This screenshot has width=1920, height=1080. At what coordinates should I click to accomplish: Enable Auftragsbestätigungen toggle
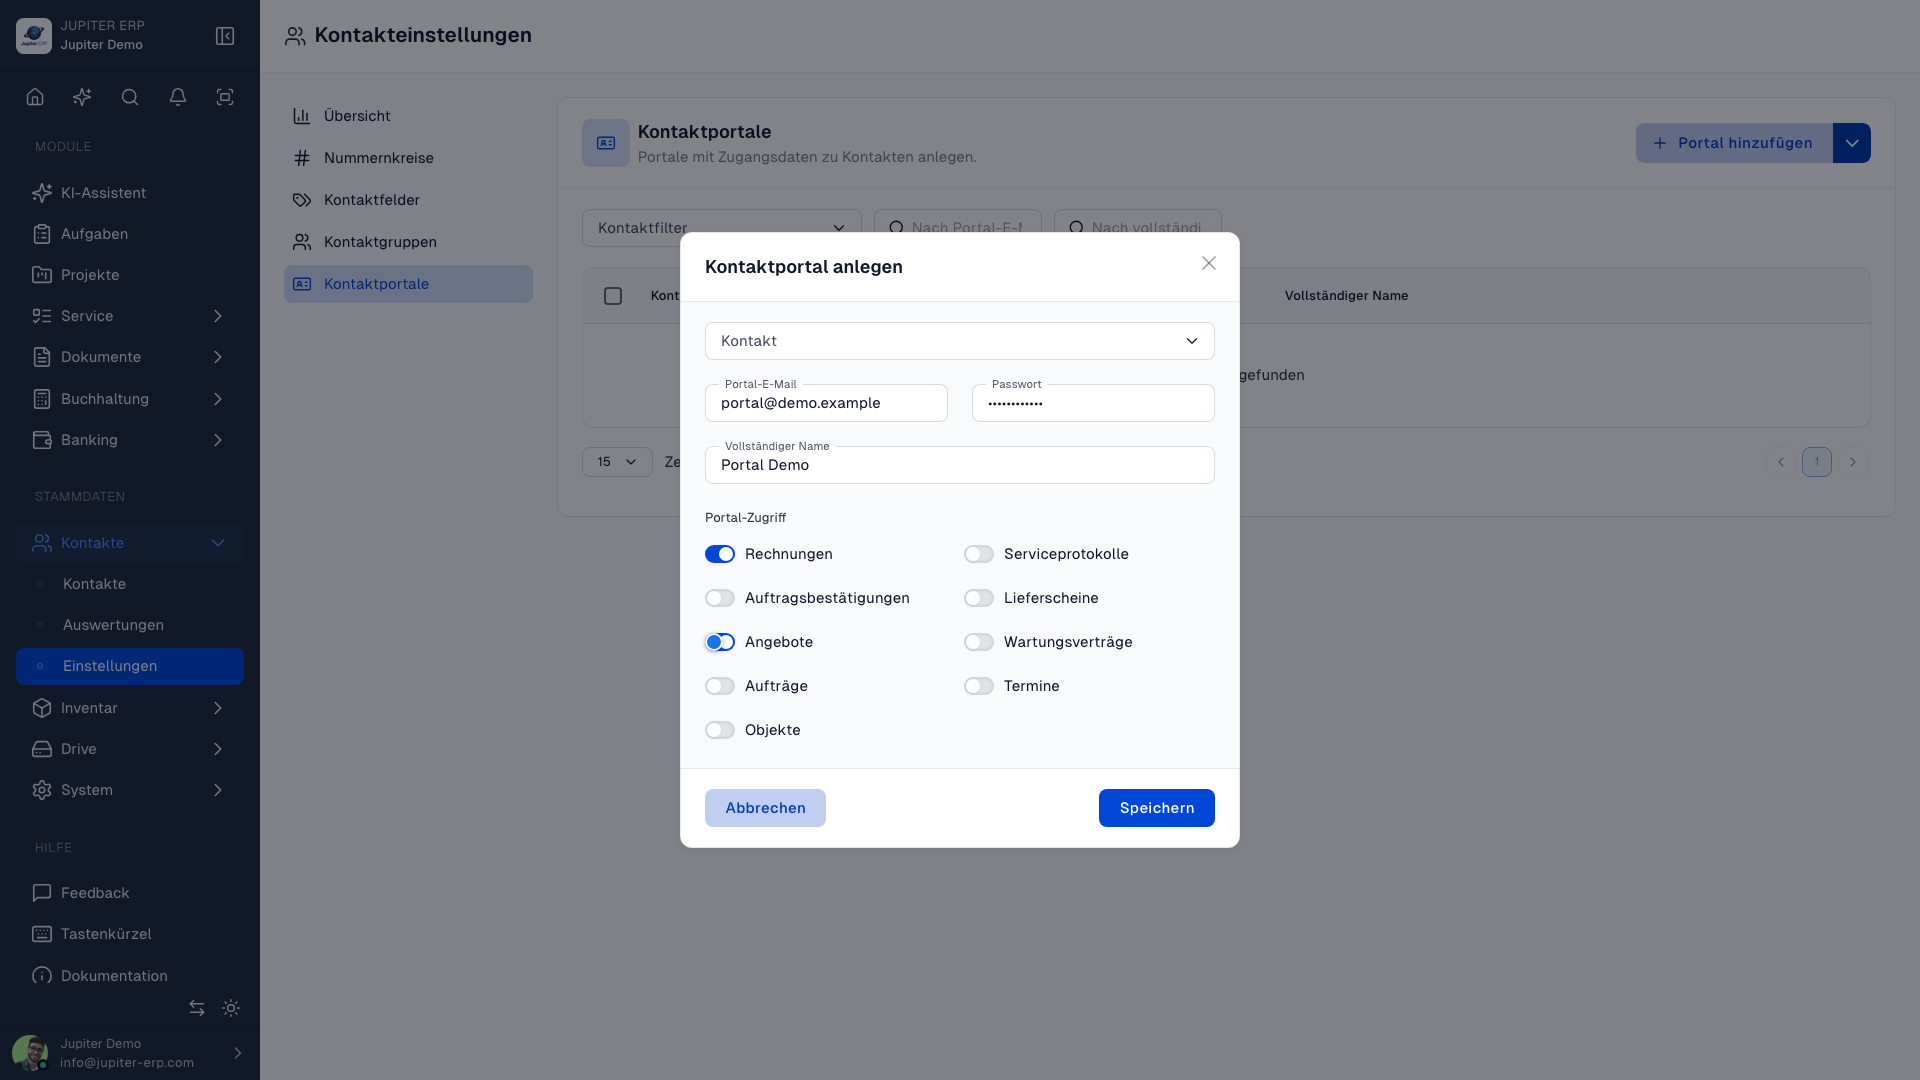coord(720,598)
